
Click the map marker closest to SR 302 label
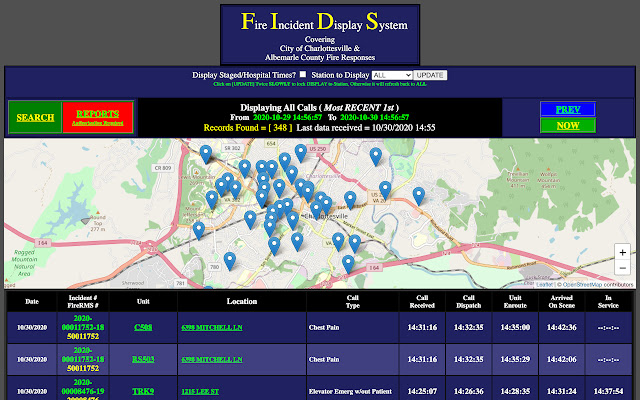206,153
